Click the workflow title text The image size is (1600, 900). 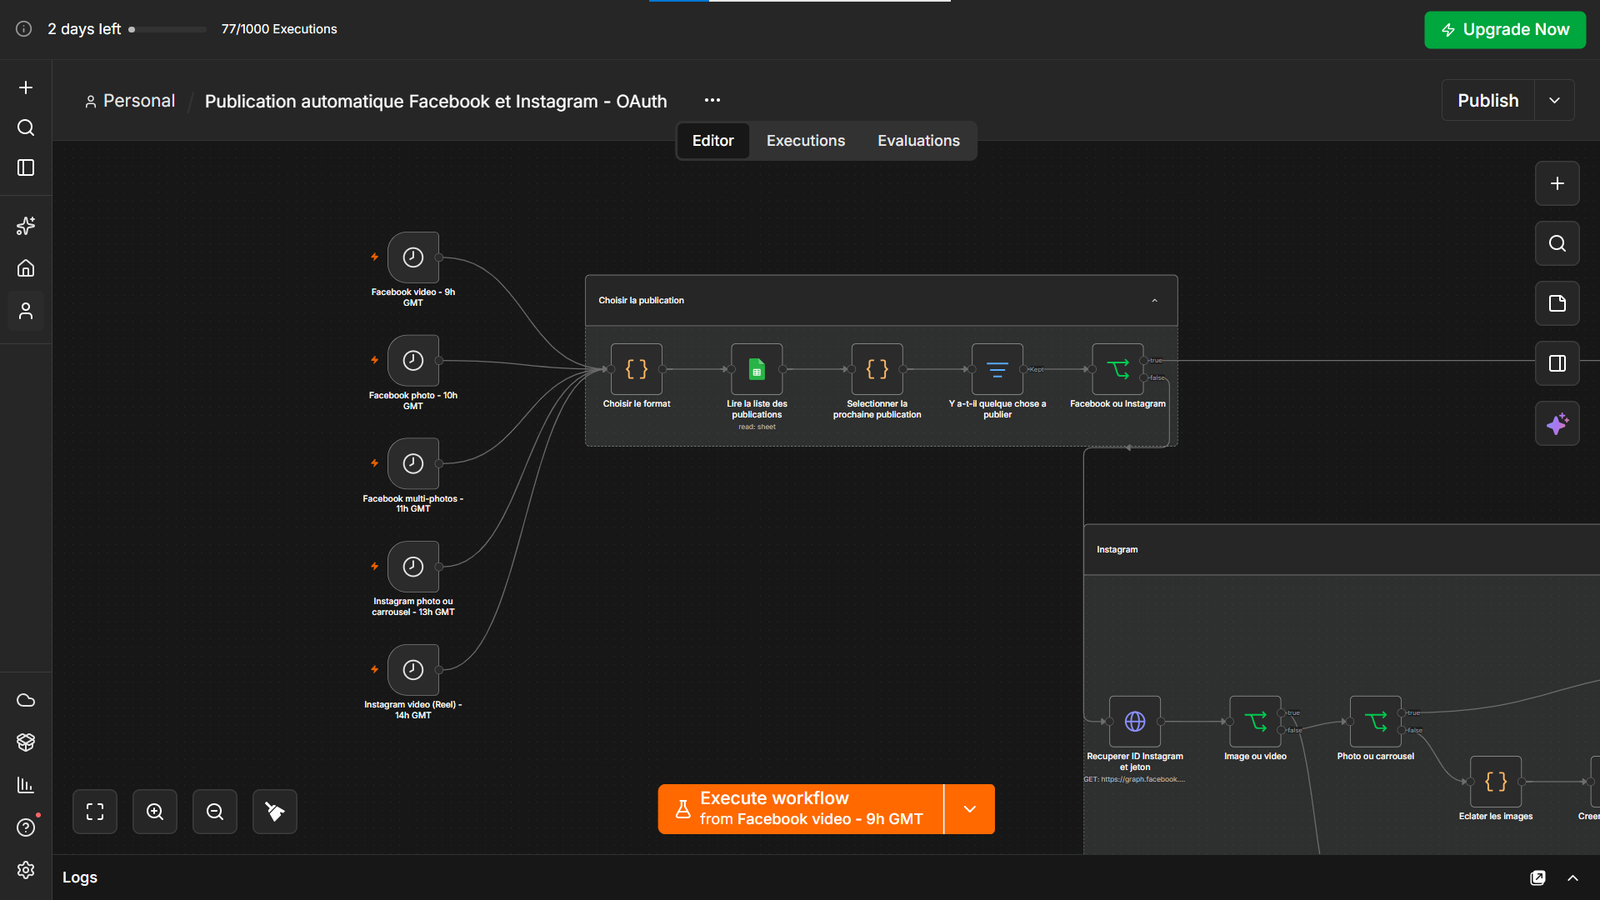436,101
